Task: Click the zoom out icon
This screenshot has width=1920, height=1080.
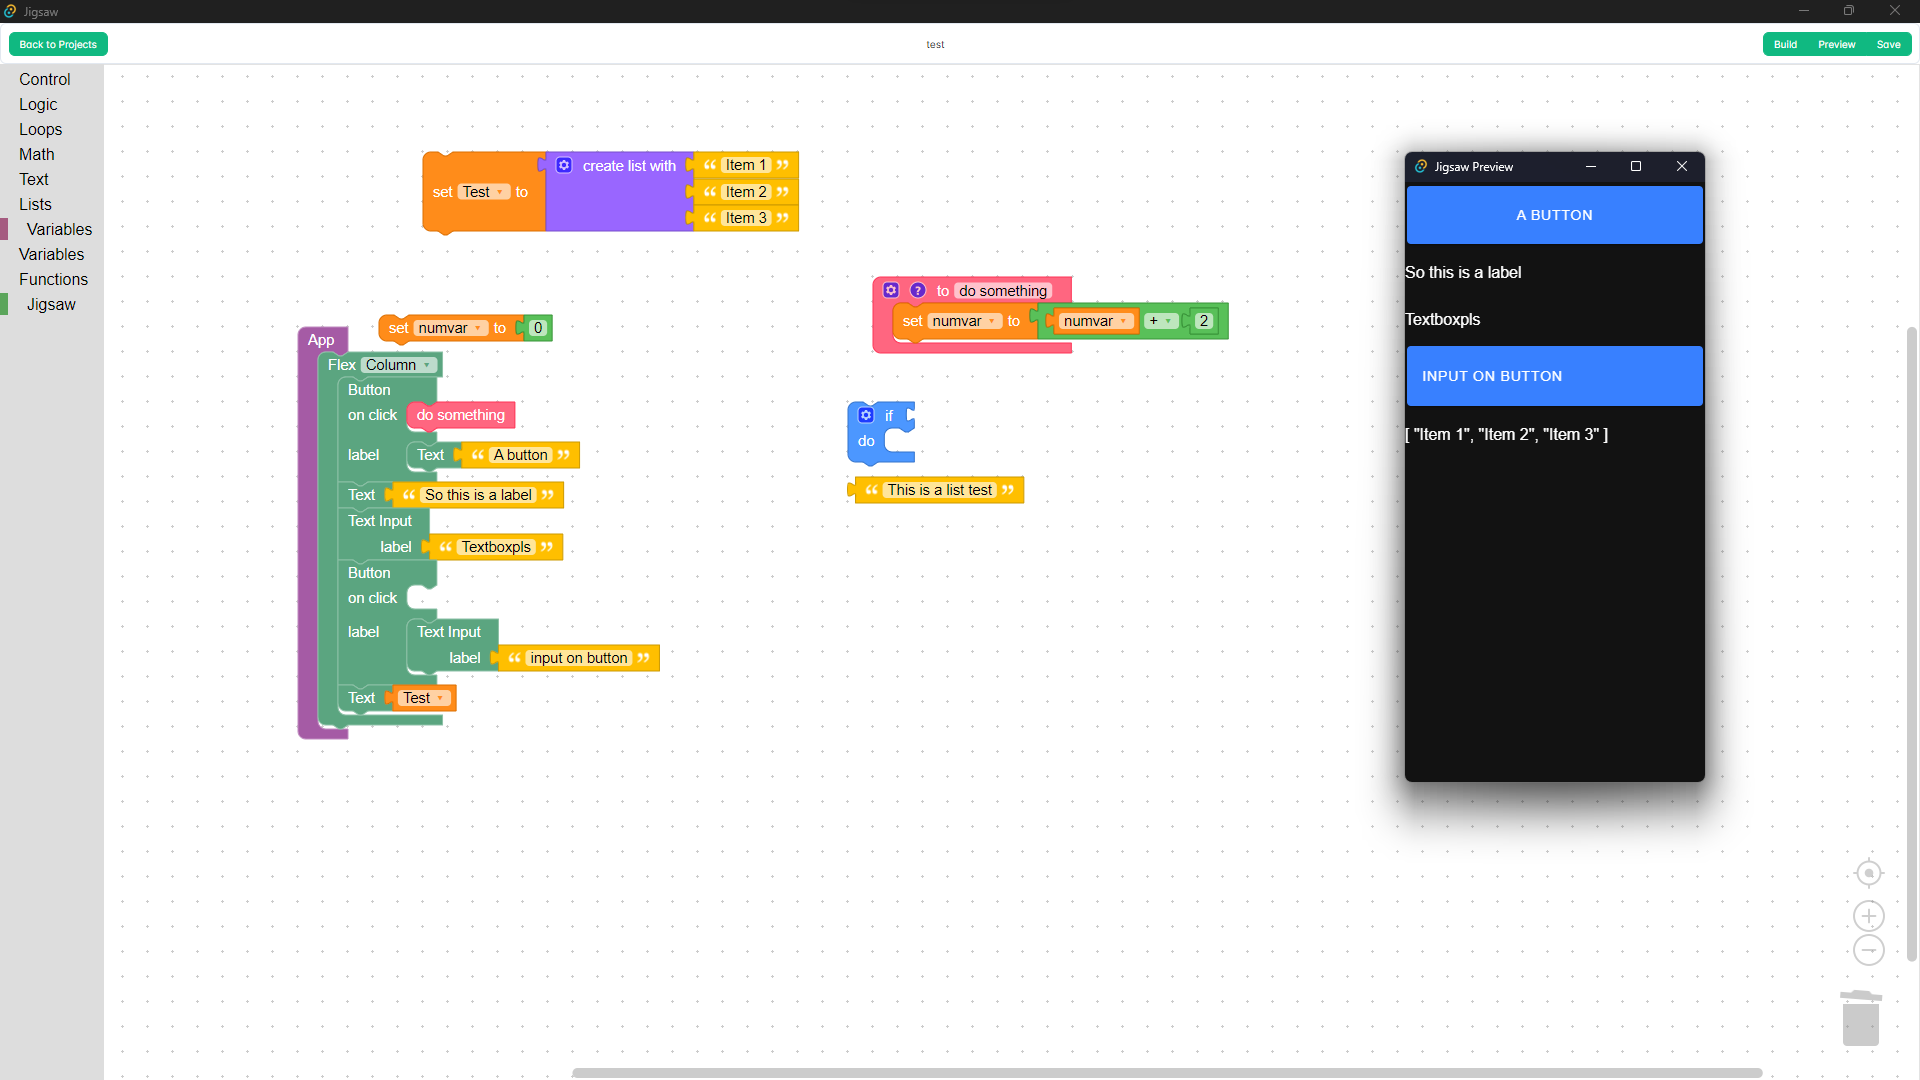Action: 1869,950
